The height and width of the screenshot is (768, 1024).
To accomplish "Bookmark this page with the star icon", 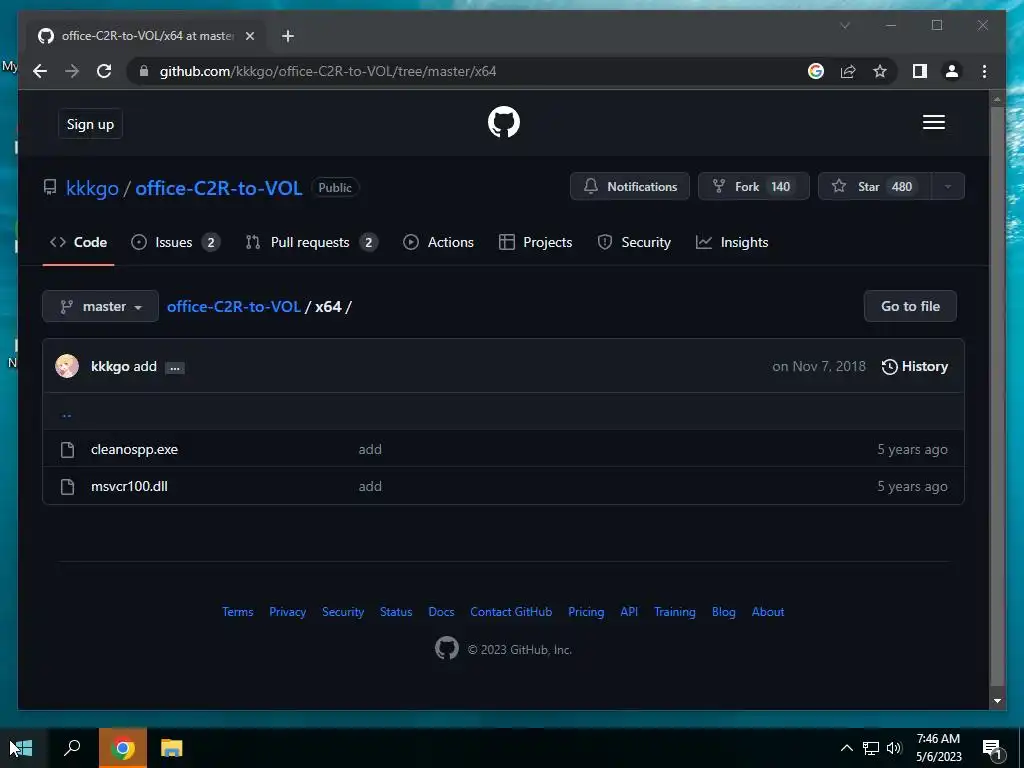I will tap(880, 71).
